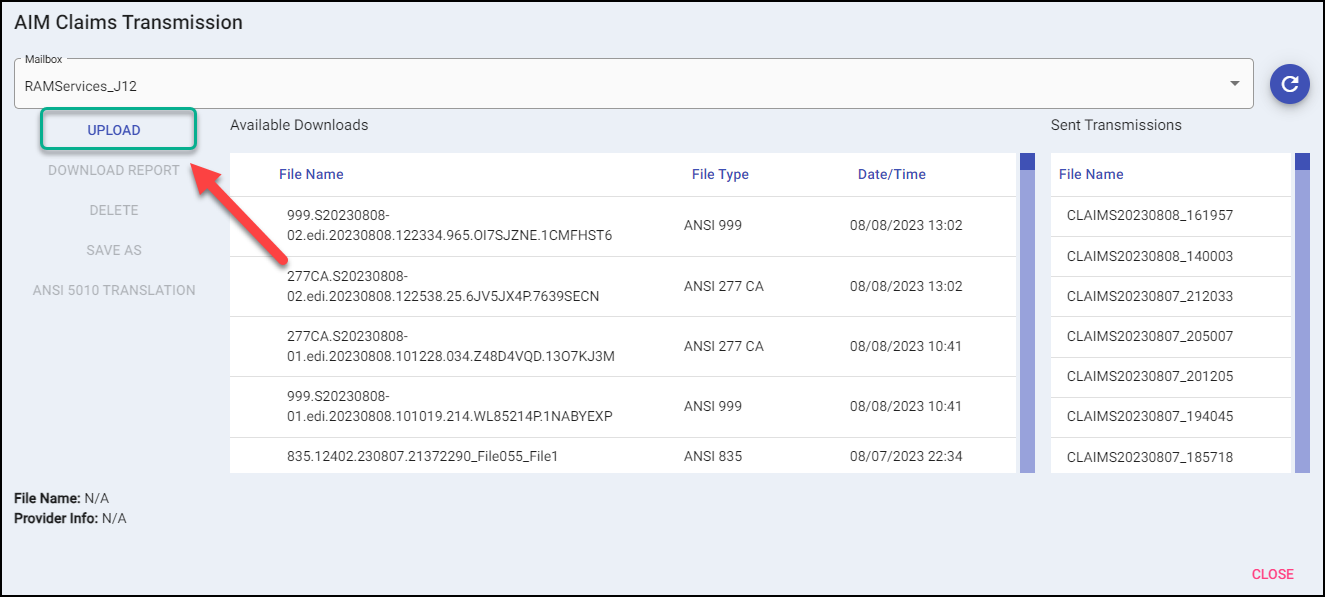The width and height of the screenshot is (1325, 597).
Task: Sort downloads by File Type header
Action: [x=720, y=174]
